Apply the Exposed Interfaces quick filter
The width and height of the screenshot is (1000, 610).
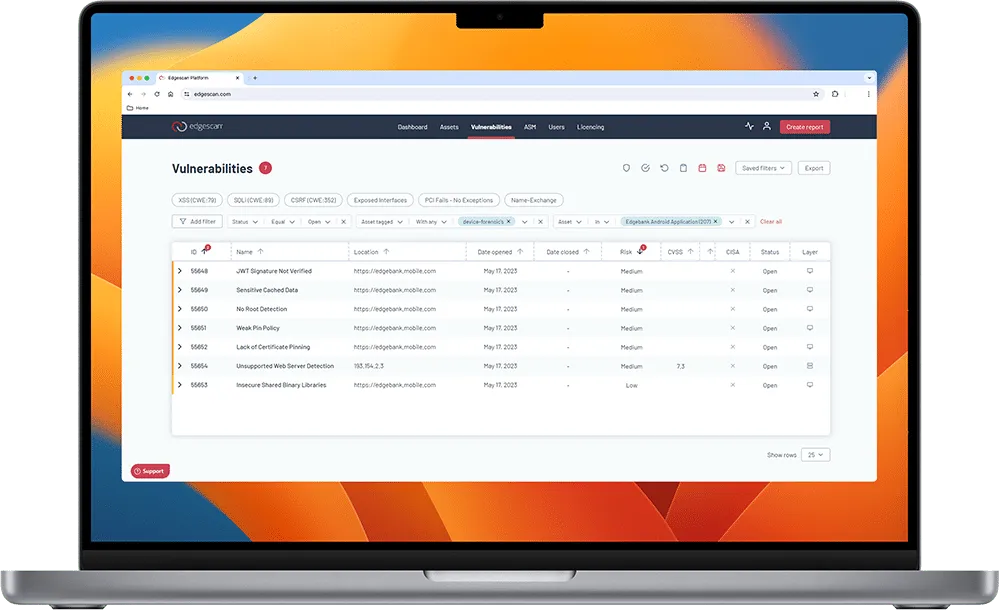coord(380,200)
